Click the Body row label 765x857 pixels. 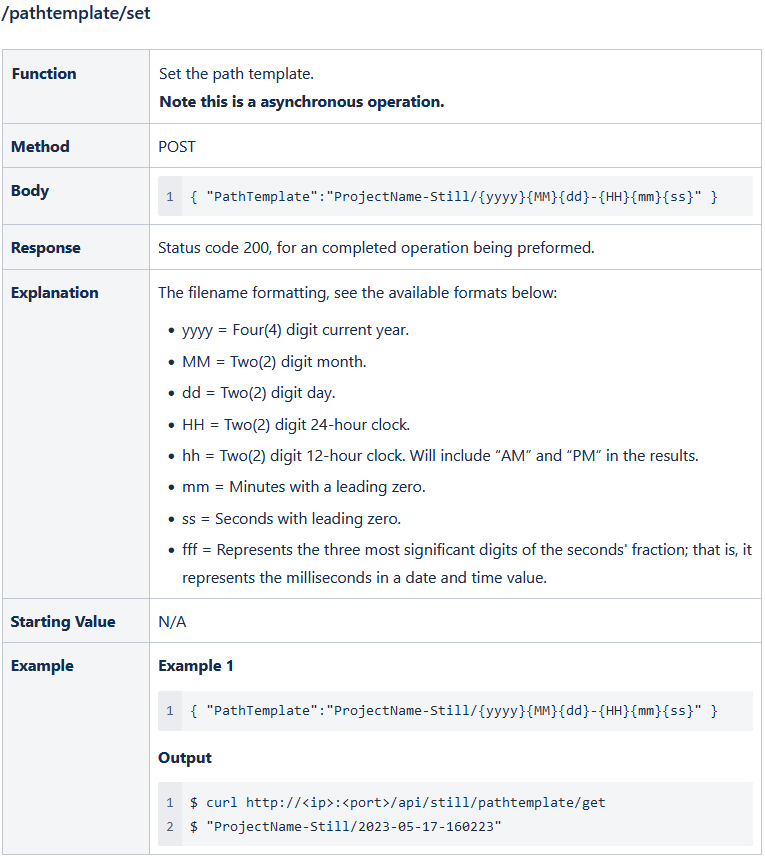[x=30, y=191]
